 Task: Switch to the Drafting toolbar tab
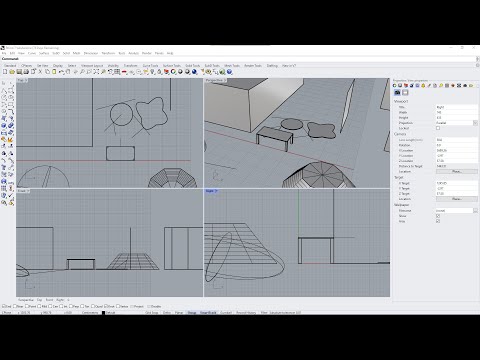coord(272,66)
